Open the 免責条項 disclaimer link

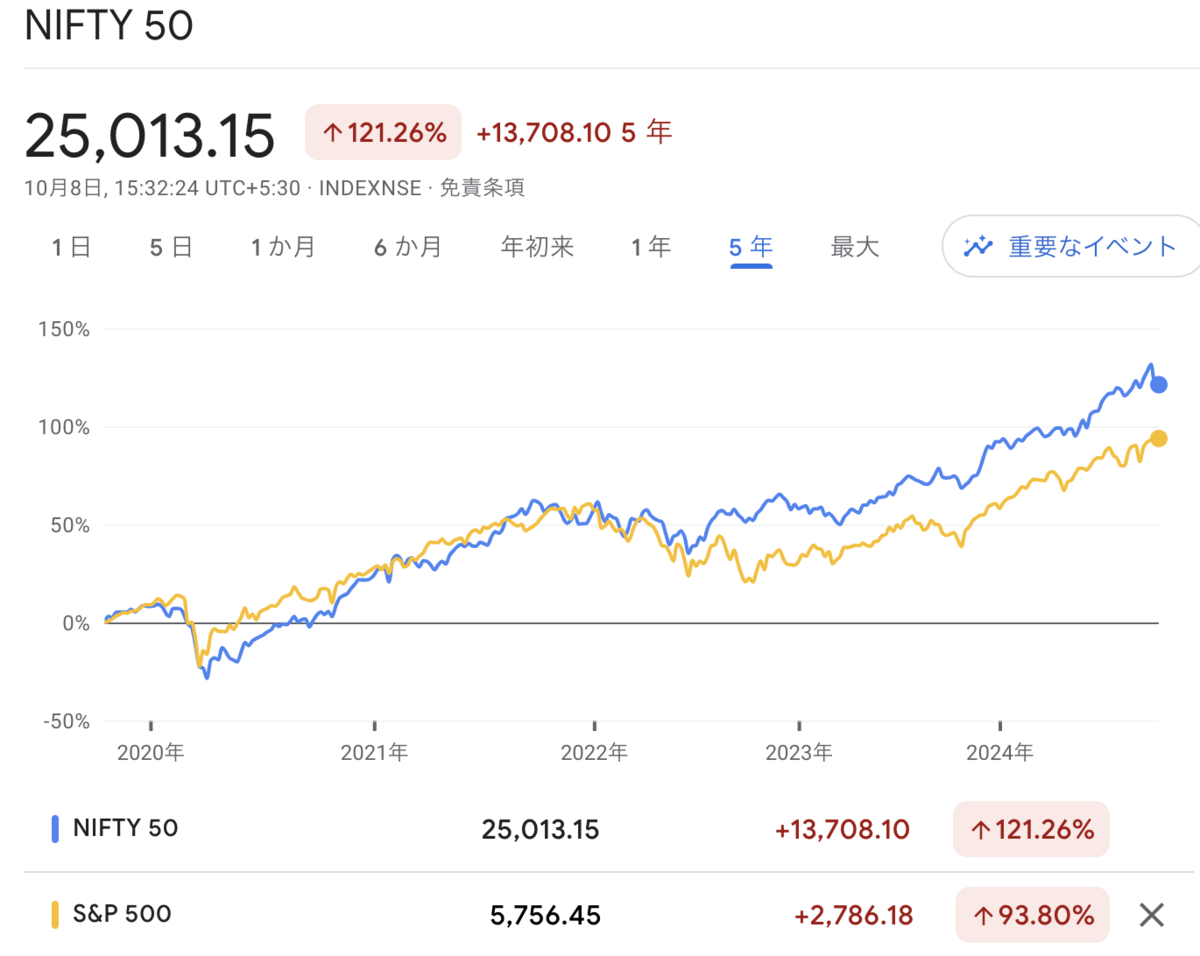482,187
